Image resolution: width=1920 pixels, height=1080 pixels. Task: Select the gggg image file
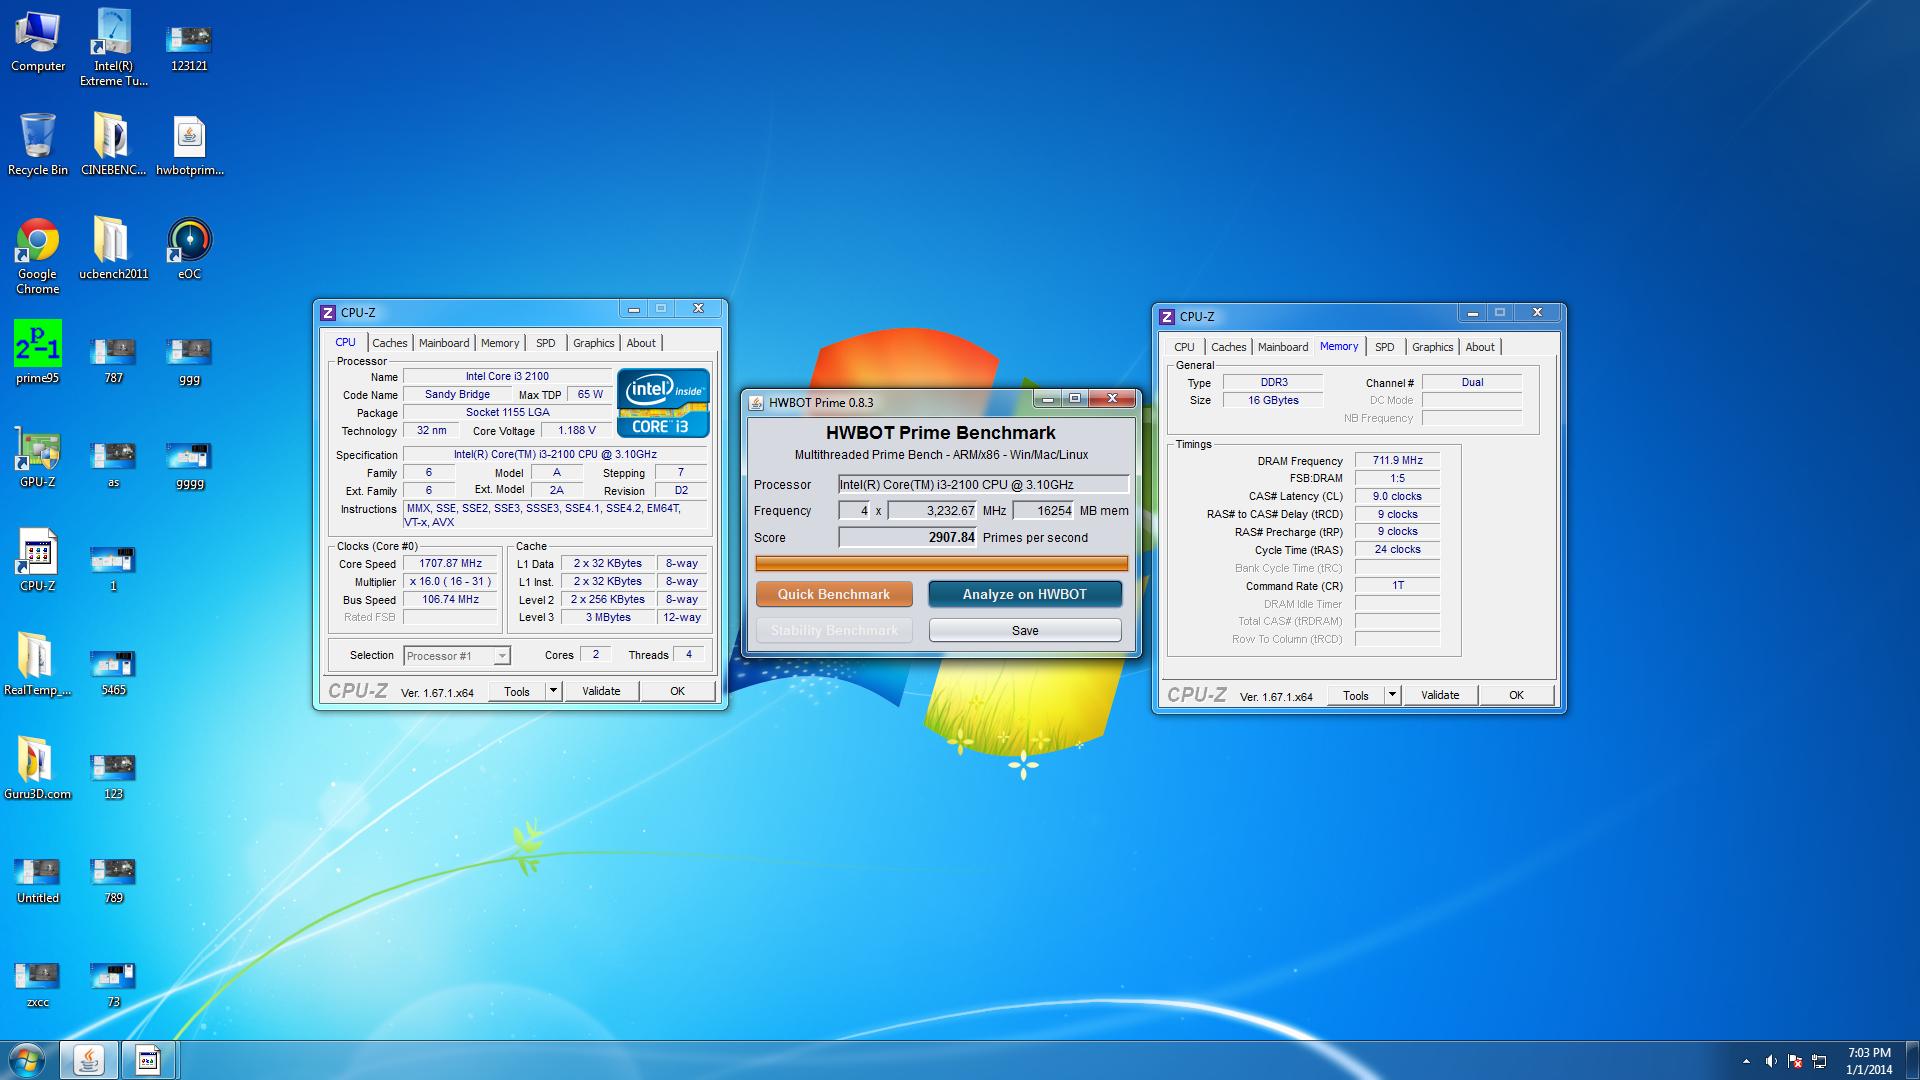(189, 465)
